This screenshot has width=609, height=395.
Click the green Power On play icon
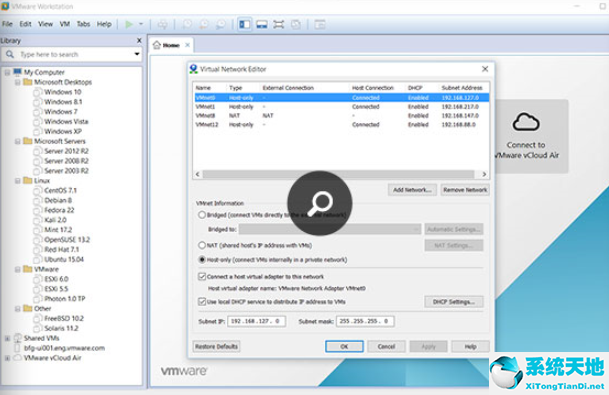[x=129, y=24]
